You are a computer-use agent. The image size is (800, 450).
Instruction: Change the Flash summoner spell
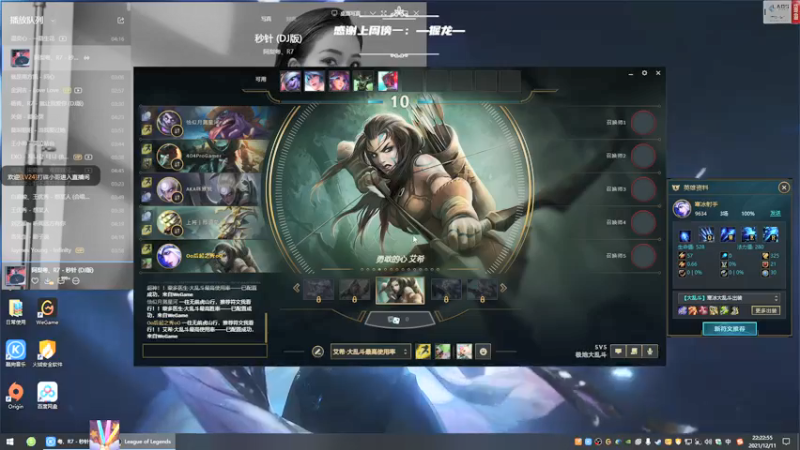click(x=422, y=352)
